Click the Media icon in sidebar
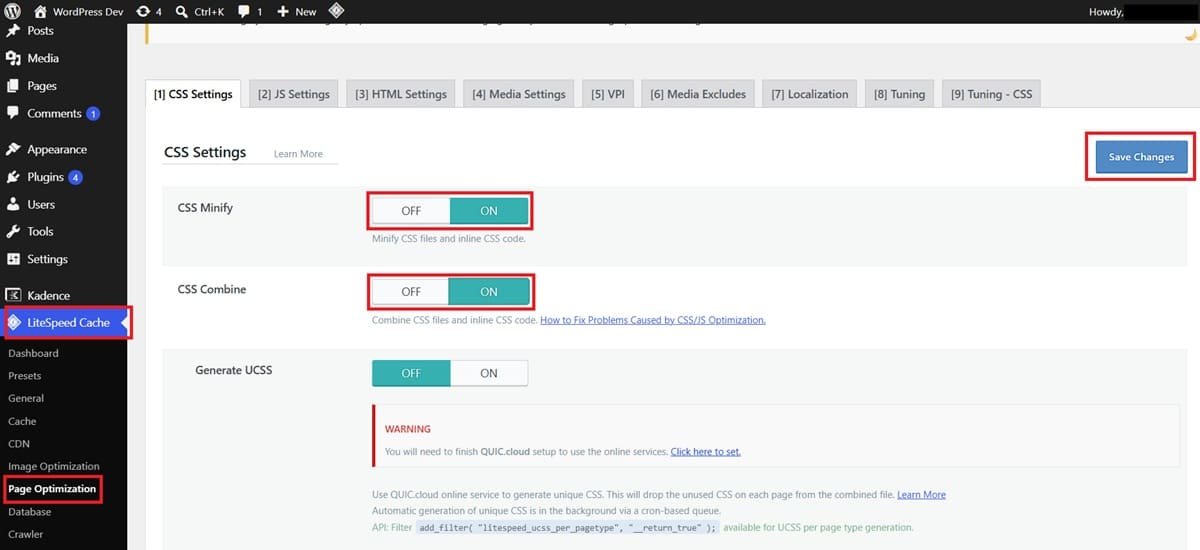Image resolution: width=1200 pixels, height=550 pixels. coord(13,58)
